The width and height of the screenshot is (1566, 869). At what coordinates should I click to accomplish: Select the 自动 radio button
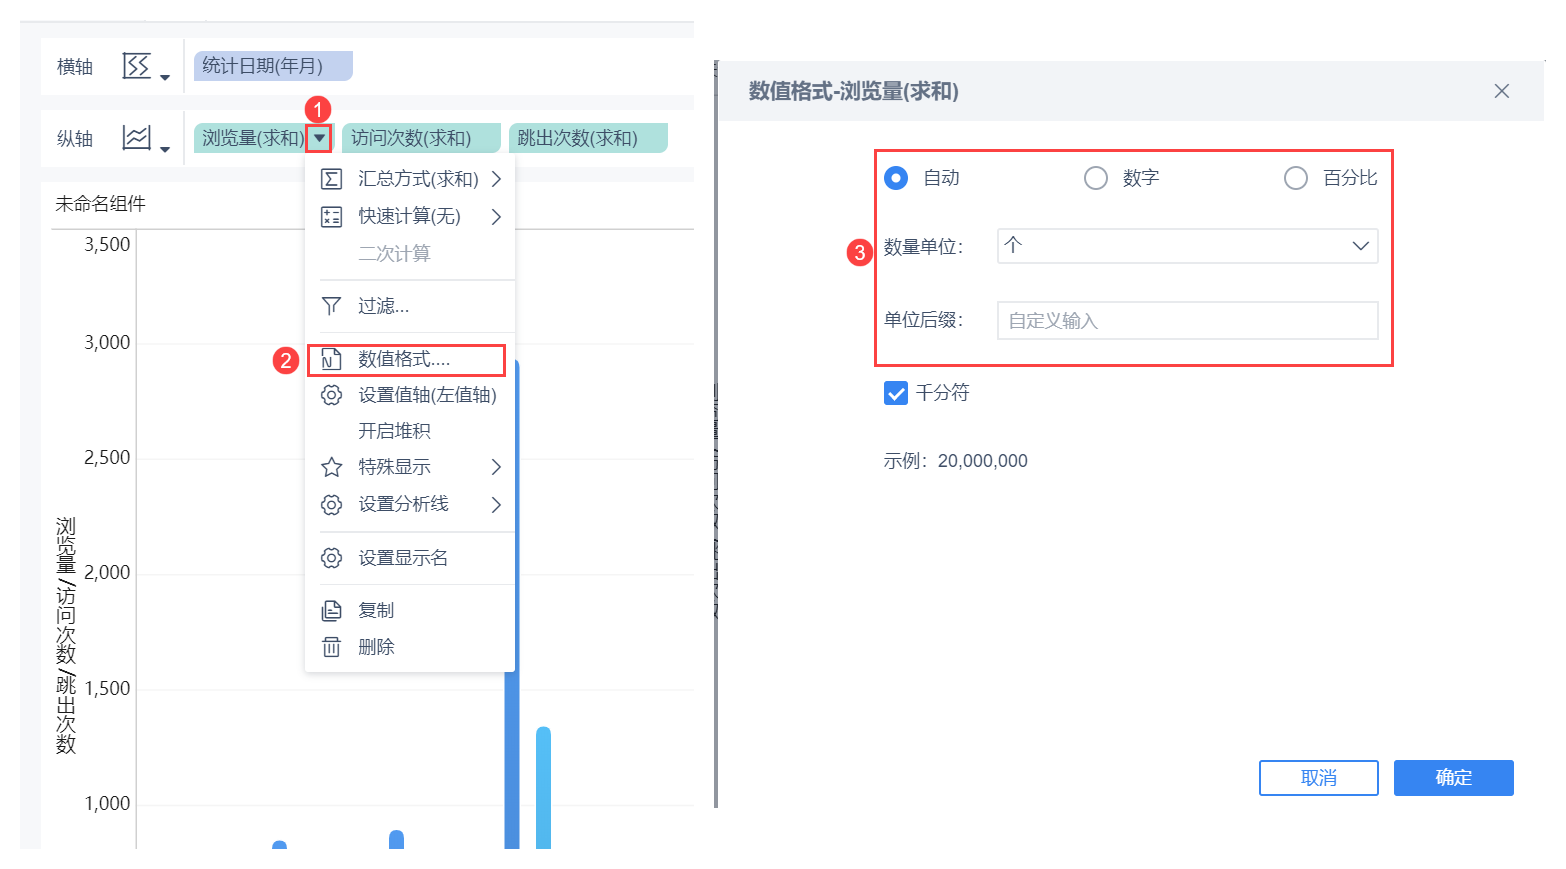point(896,178)
